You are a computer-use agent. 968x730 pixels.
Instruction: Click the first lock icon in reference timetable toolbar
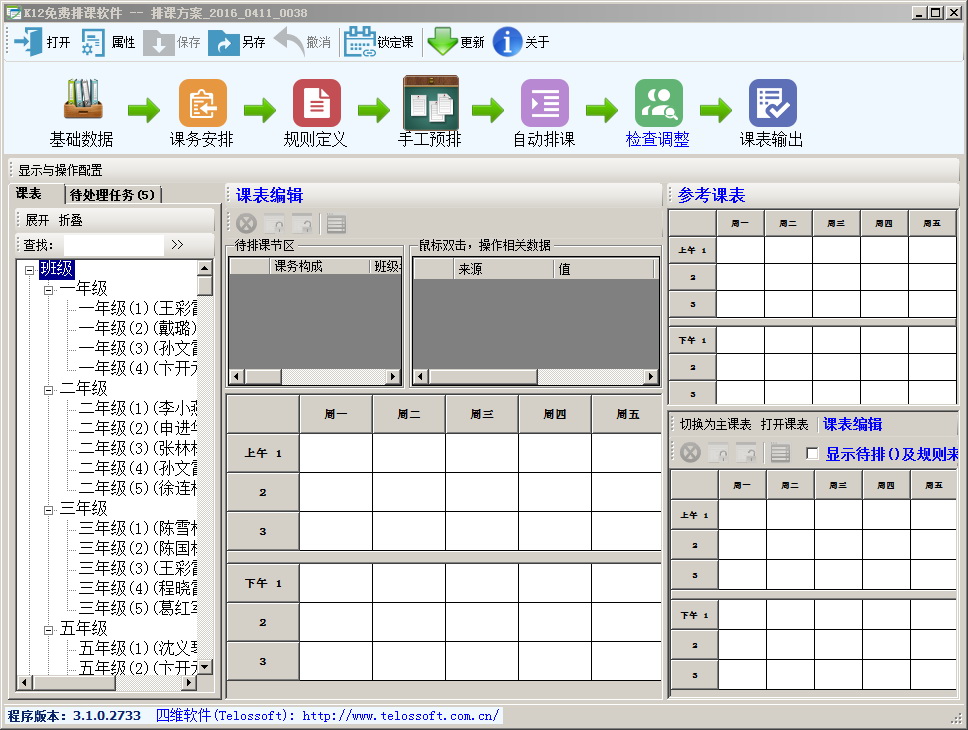(718, 453)
